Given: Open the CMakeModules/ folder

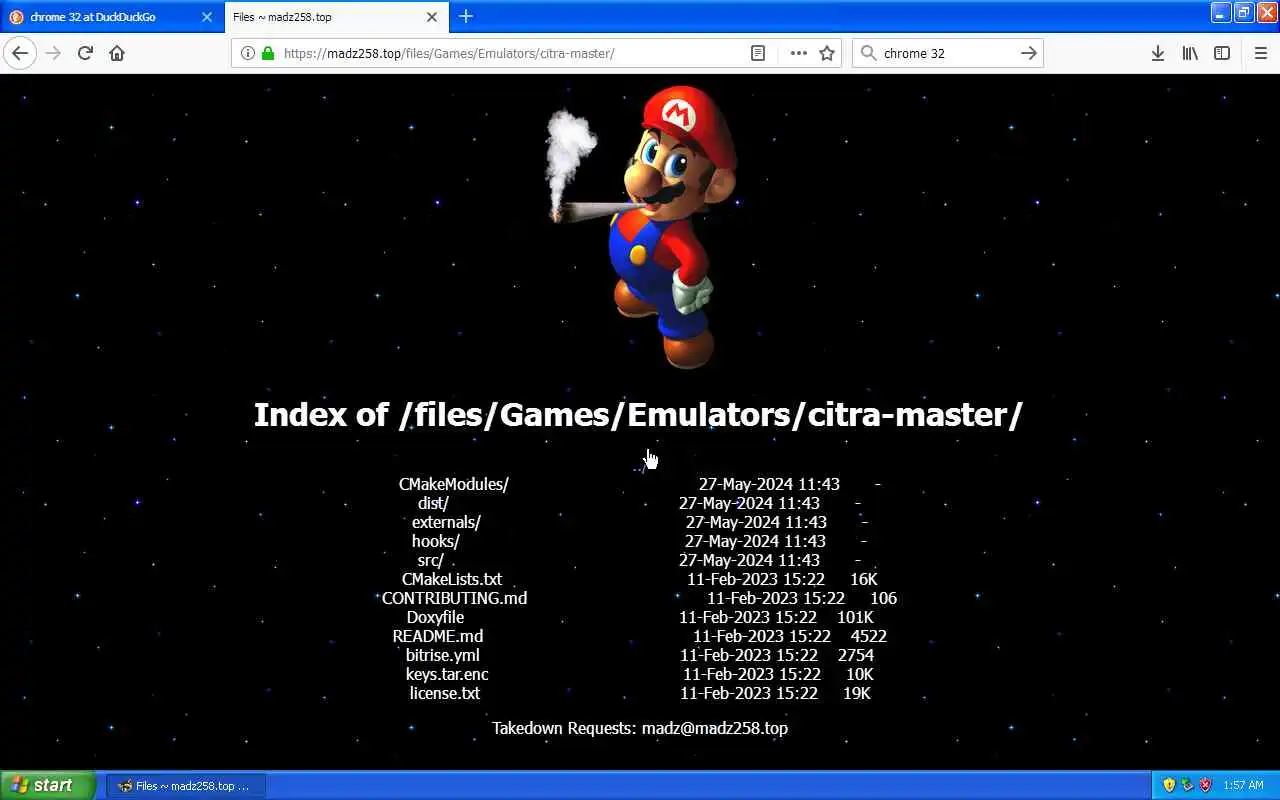Looking at the screenshot, I should [x=454, y=484].
